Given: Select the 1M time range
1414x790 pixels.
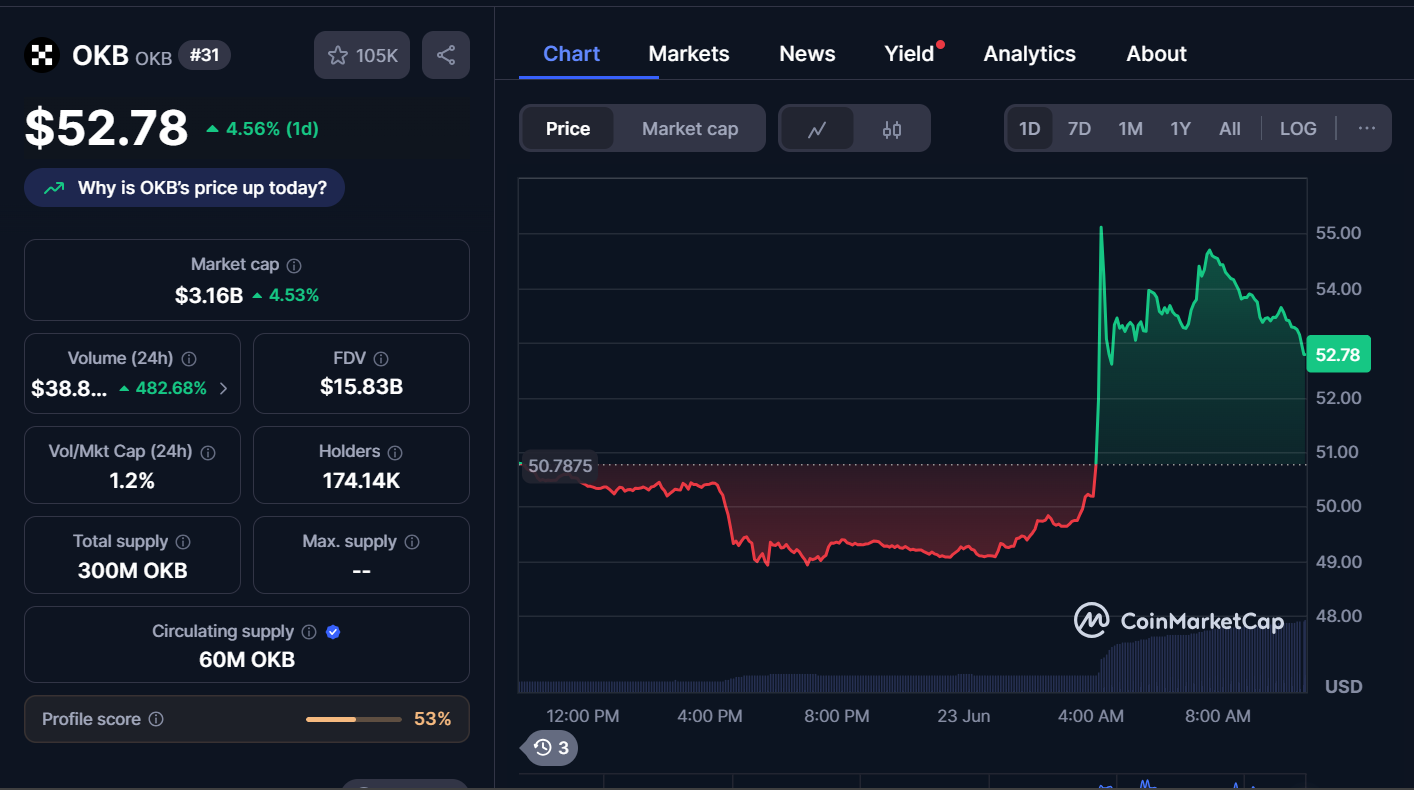Looking at the screenshot, I should coord(1130,129).
